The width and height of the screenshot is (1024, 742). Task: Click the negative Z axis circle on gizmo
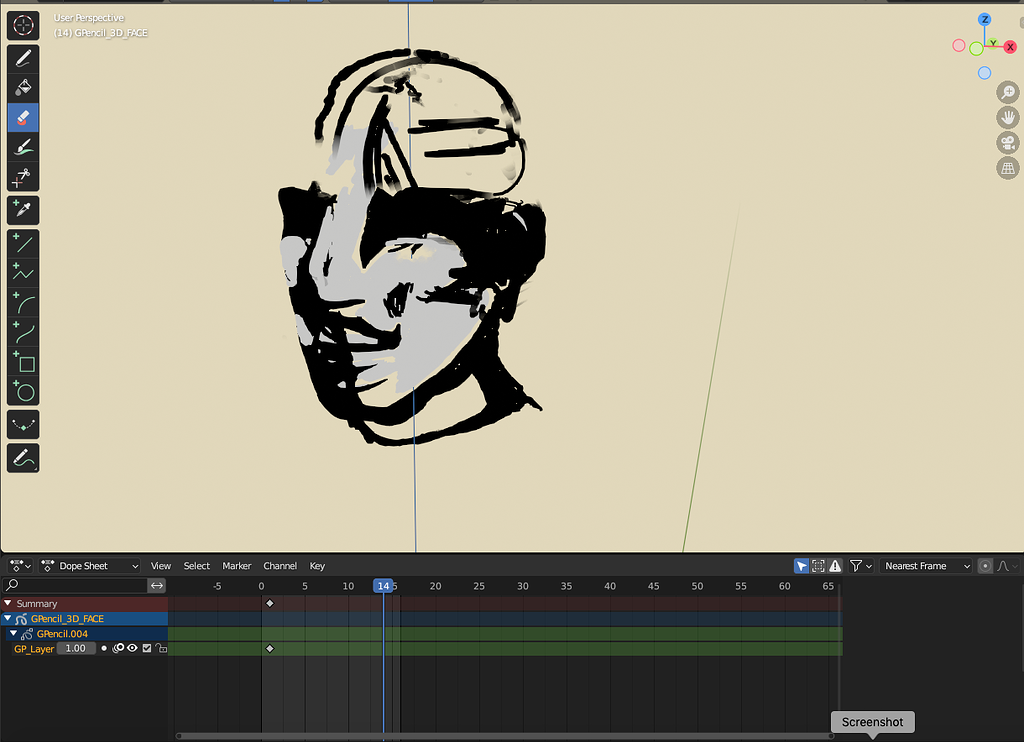pyautogui.click(x=984, y=73)
